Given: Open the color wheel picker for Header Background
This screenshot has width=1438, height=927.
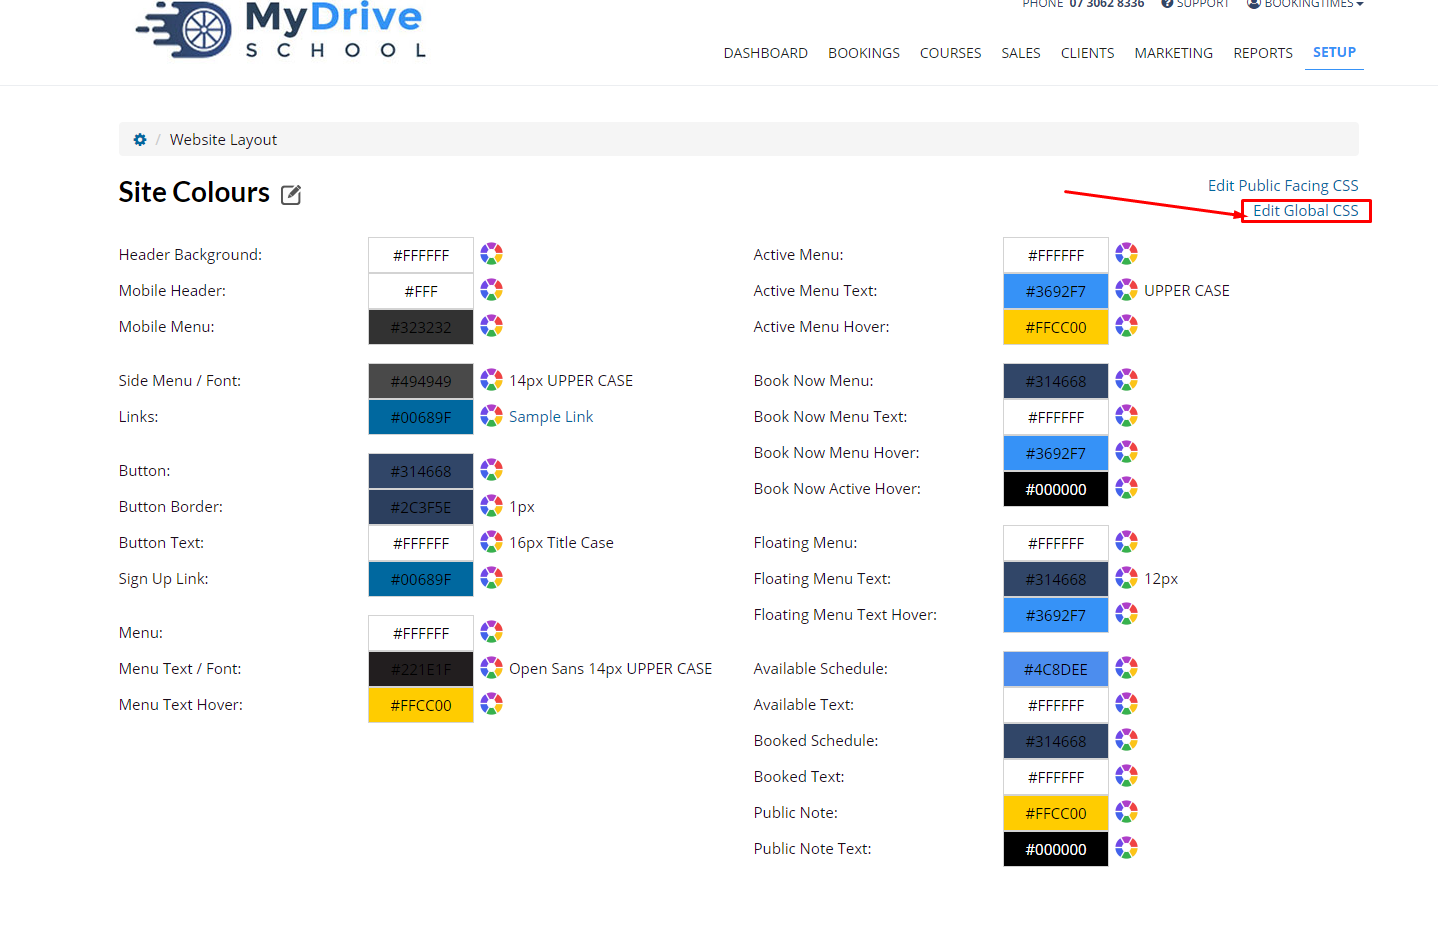Looking at the screenshot, I should (x=491, y=254).
